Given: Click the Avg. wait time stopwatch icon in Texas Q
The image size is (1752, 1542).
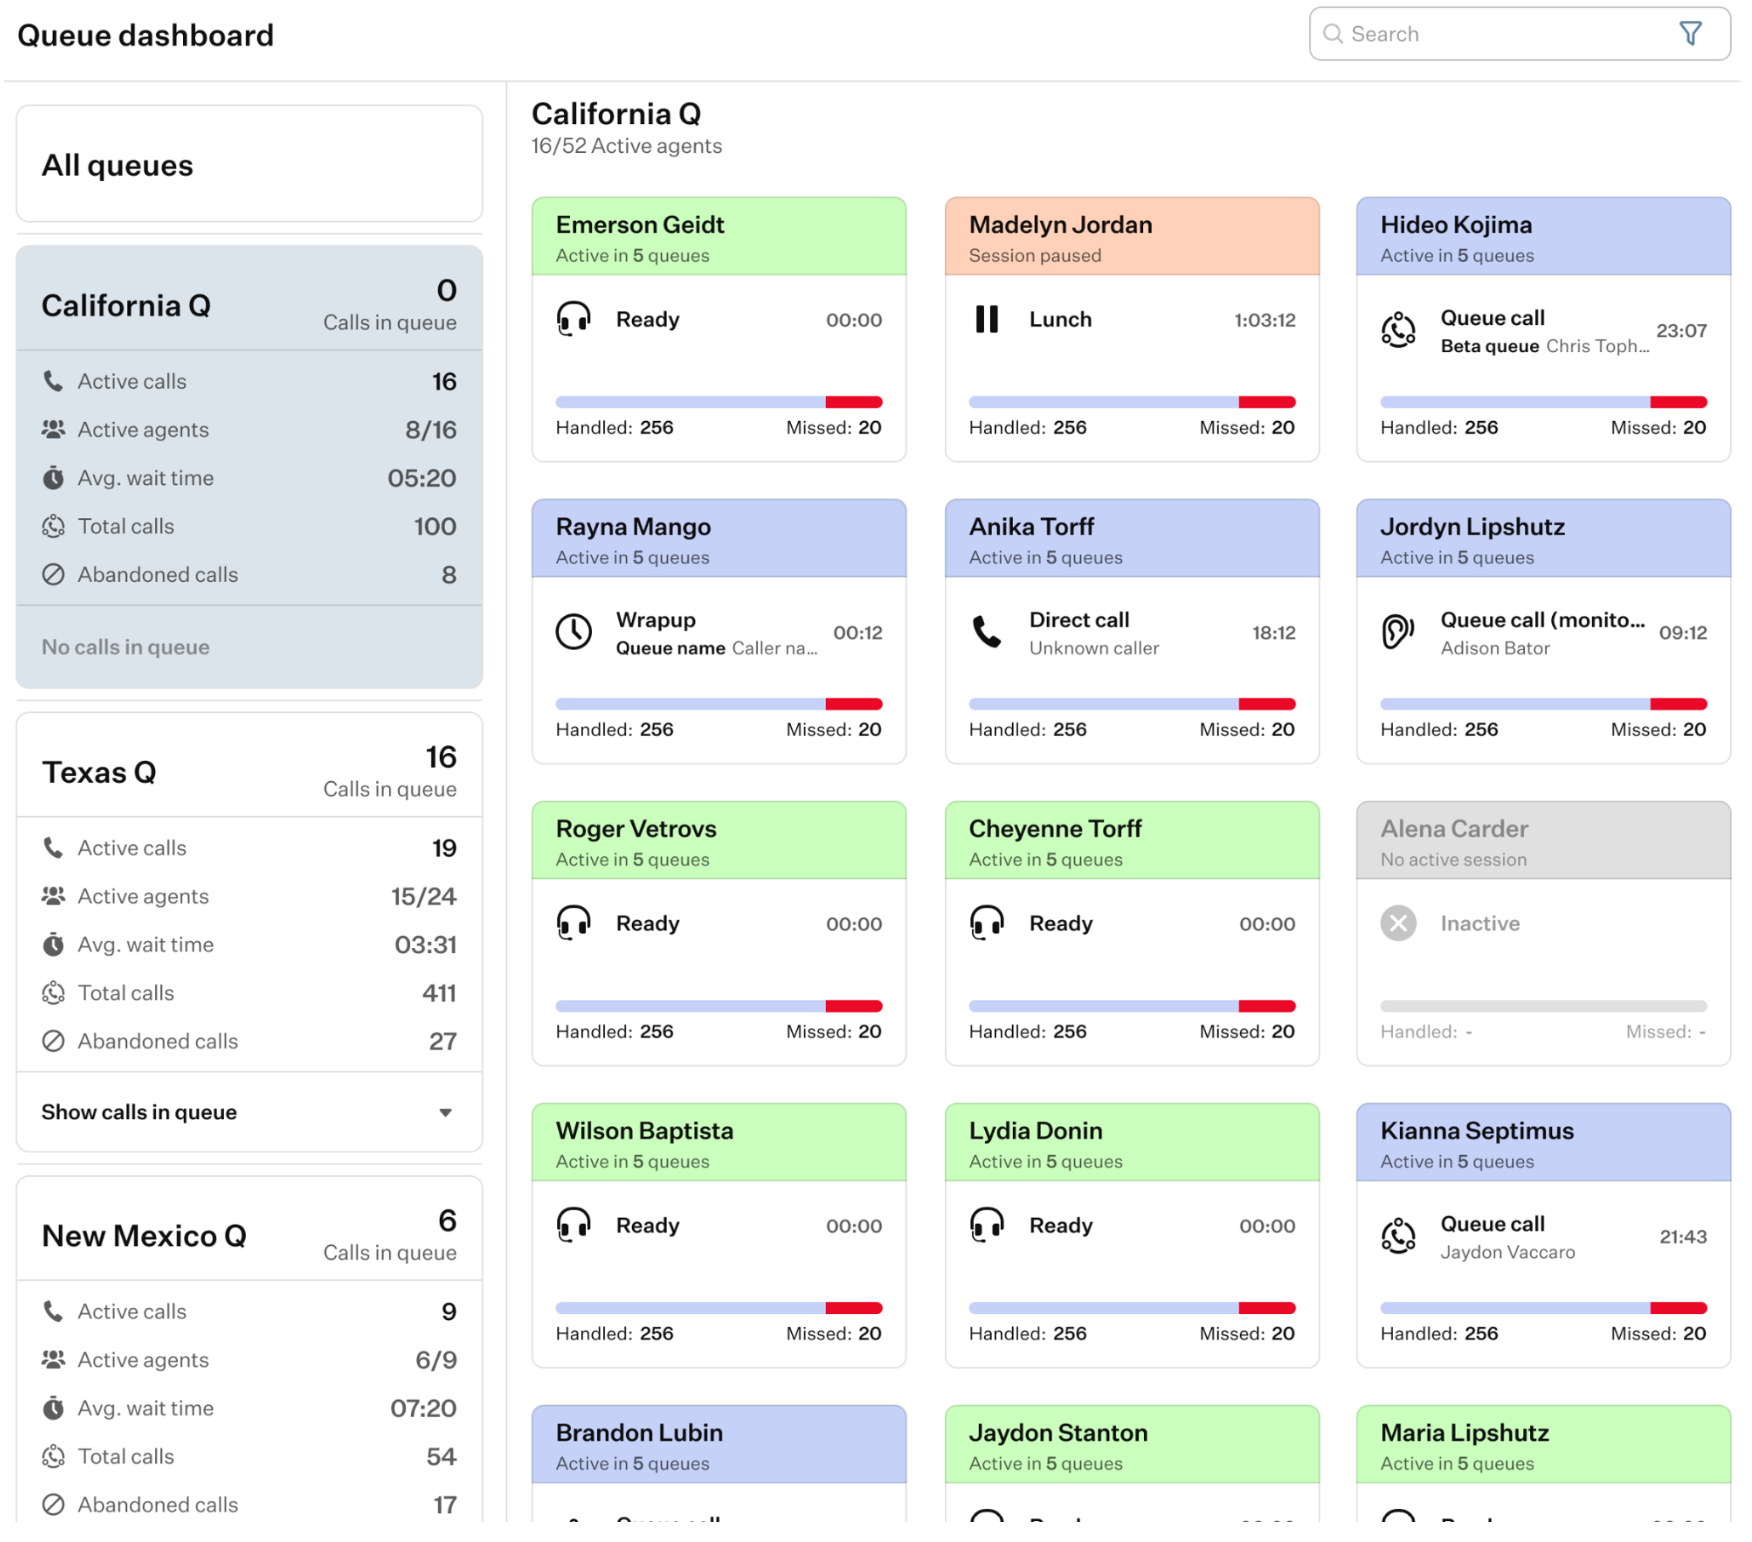Looking at the screenshot, I should pyautogui.click(x=53, y=945).
